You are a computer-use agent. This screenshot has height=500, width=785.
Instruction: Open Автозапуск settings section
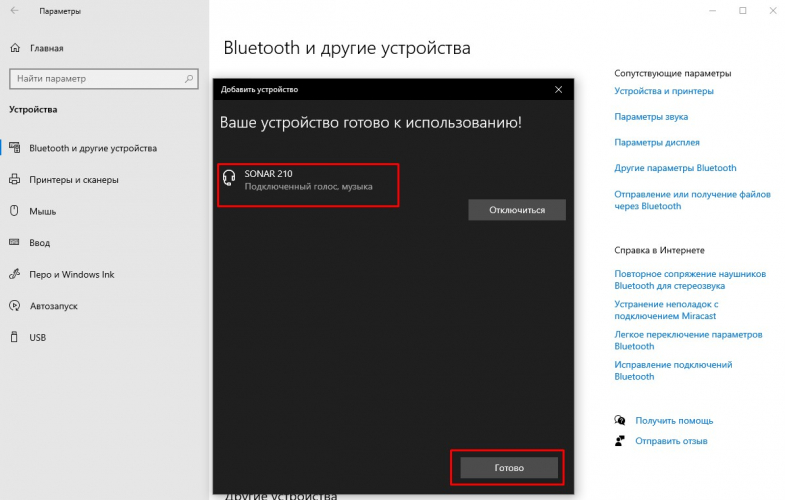click(x=54, y=306)
